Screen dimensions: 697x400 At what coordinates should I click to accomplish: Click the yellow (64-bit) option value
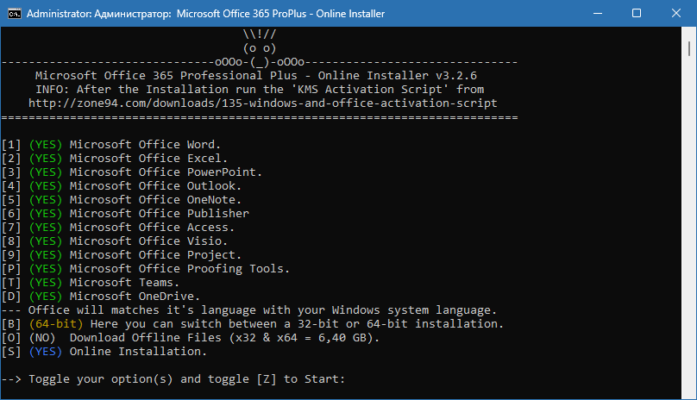click(x=56, y=324)
